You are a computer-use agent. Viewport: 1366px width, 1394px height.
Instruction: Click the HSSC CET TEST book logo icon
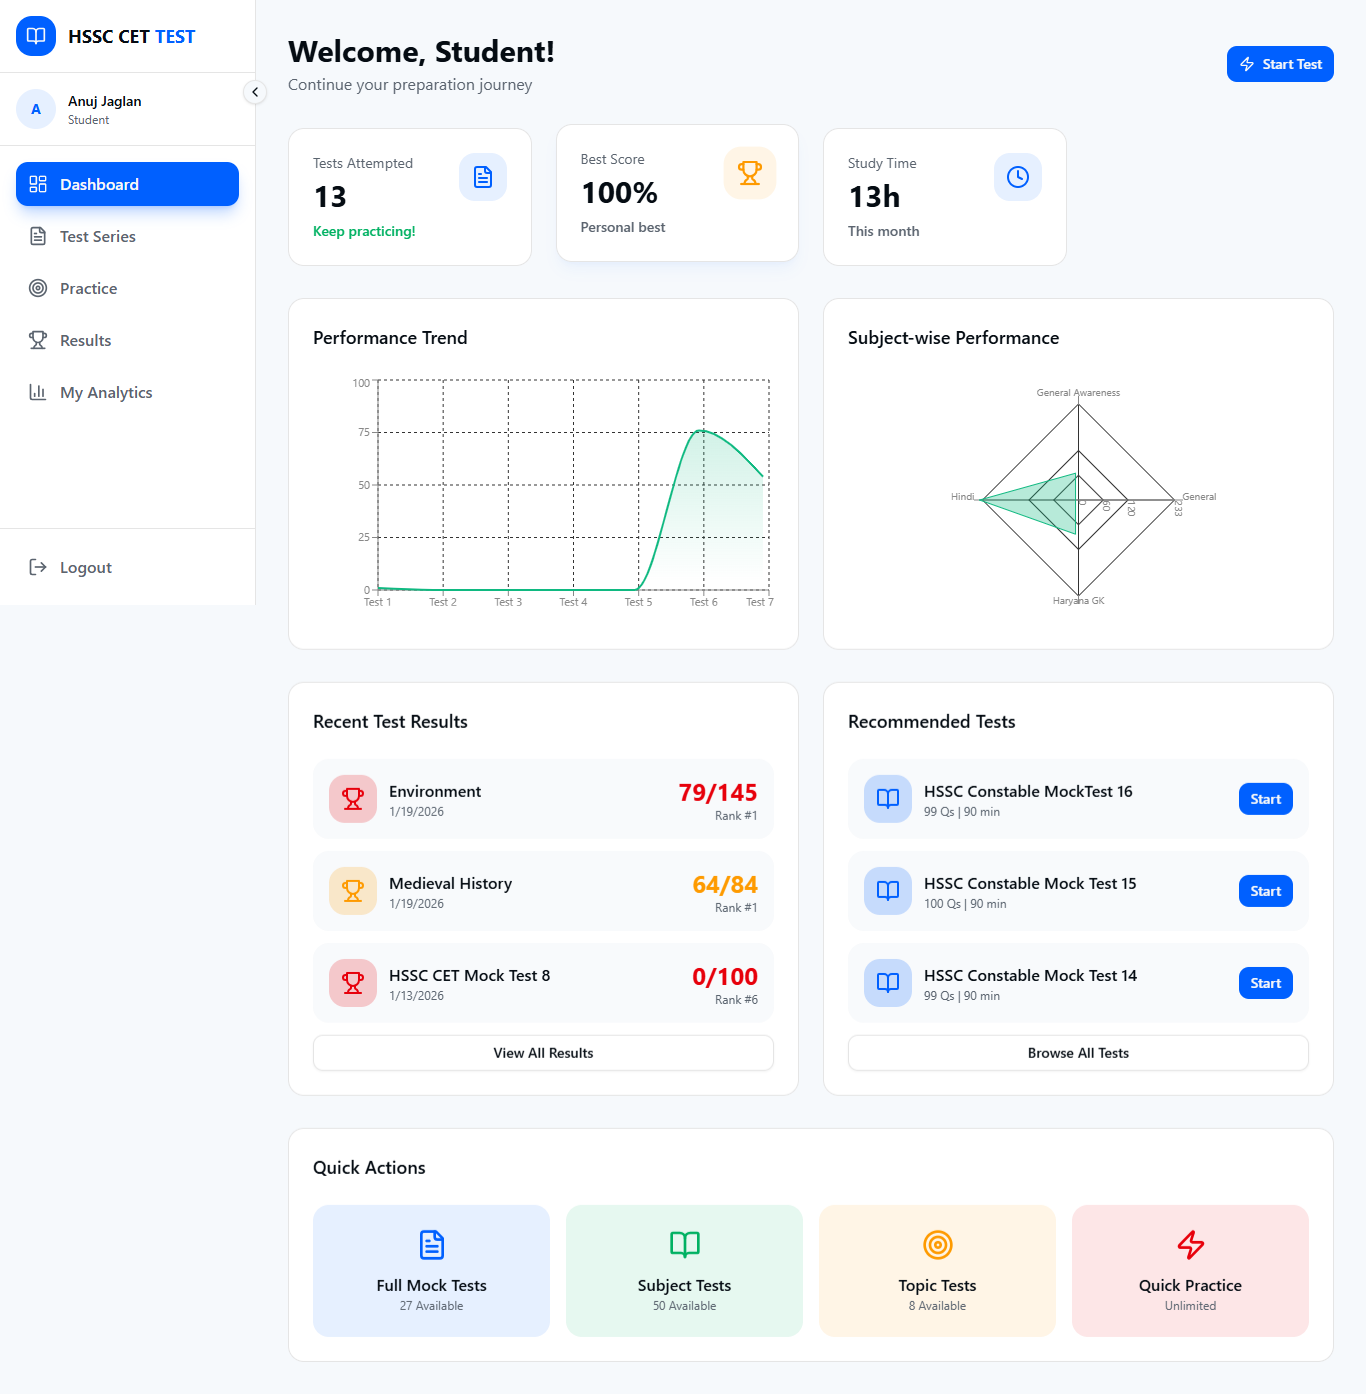tap(36, 36)
